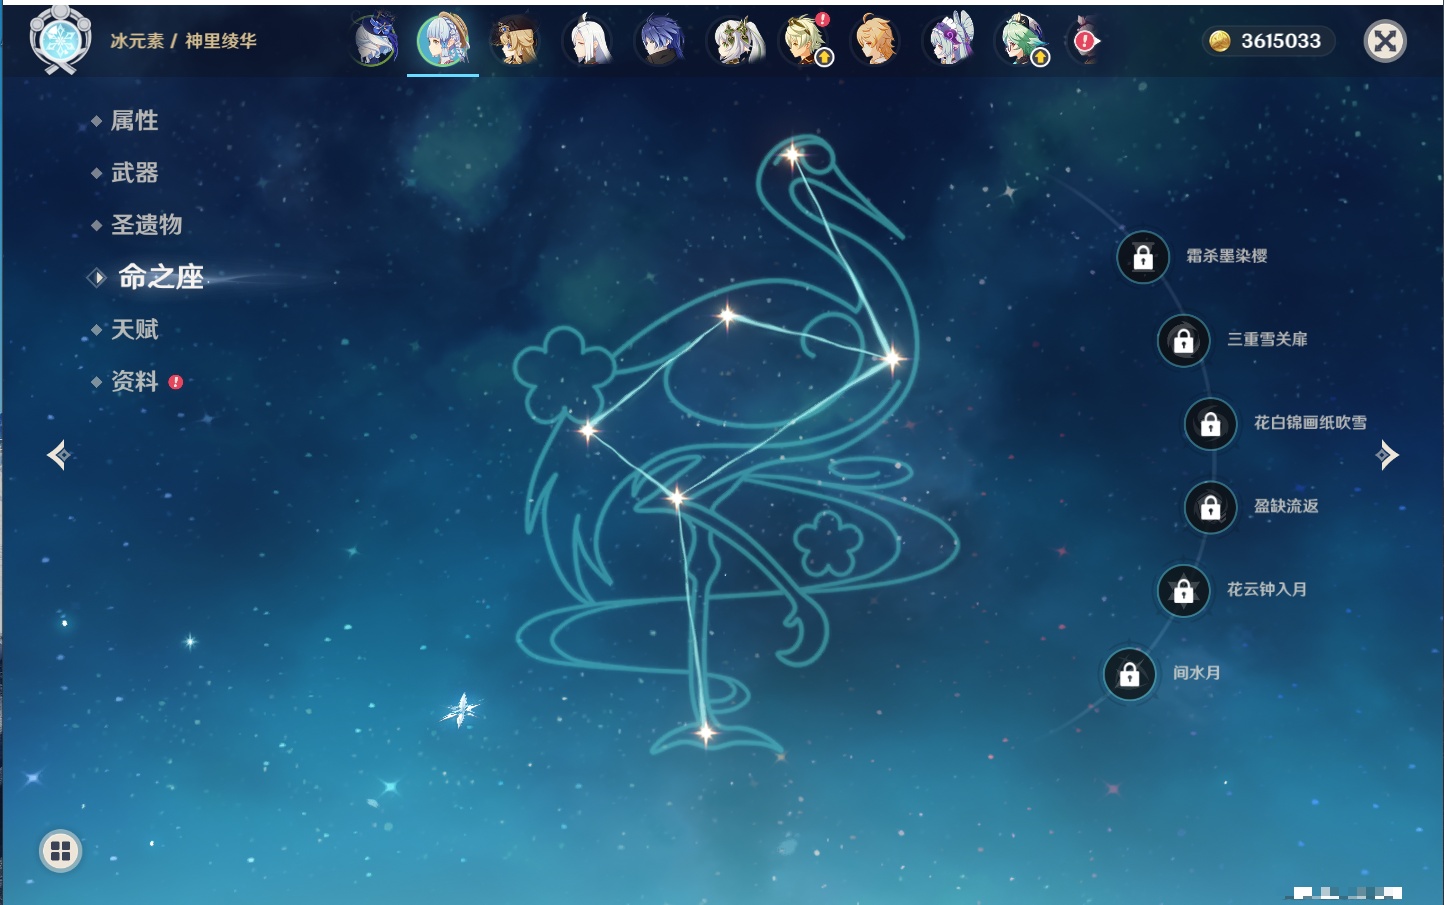1444x905 pixels.
Task: View the 圣遗物 artifacts page
Action: click(146, 225)
